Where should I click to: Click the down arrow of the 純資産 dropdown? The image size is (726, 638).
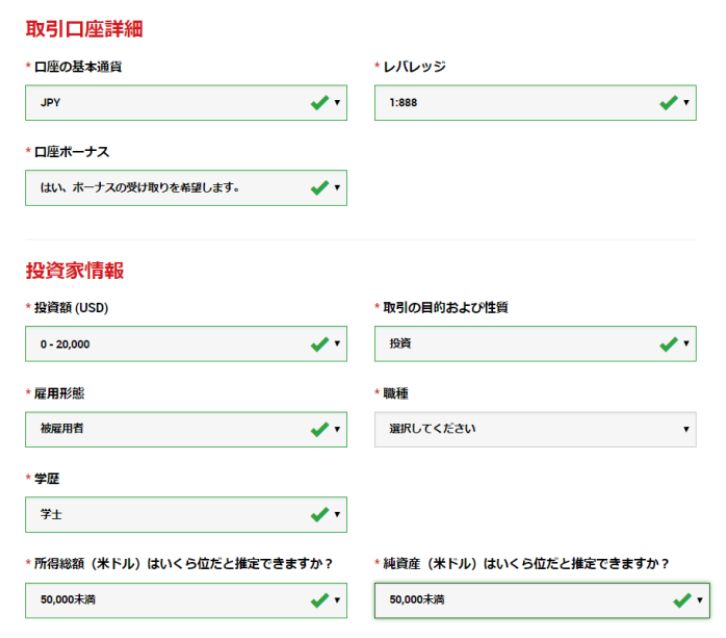[700, 601]
